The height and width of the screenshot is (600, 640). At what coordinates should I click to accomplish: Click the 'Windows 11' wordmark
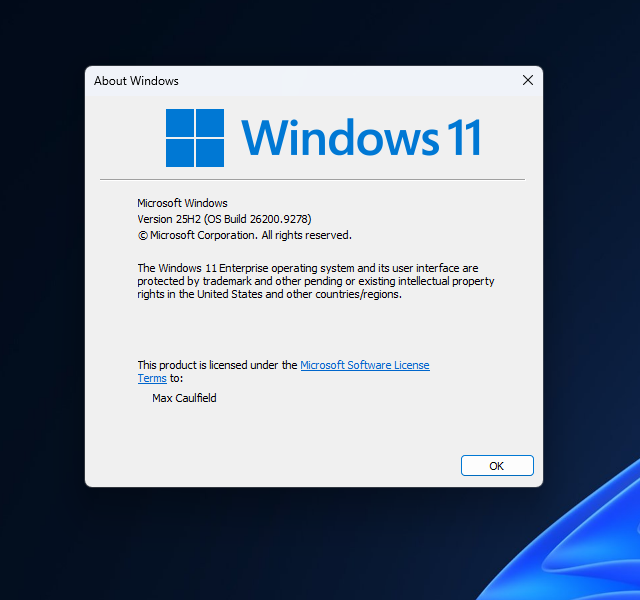click(x=361, y=138)
